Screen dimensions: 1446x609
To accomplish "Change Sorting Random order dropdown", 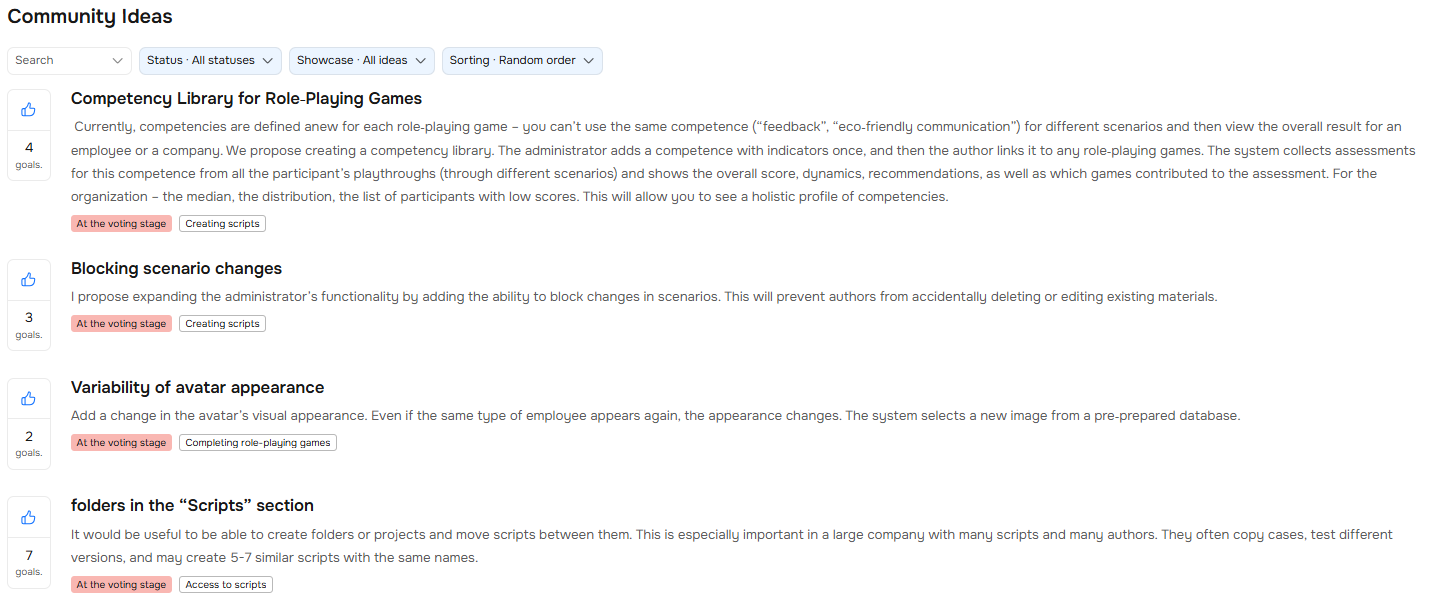I will pos(522,61).
